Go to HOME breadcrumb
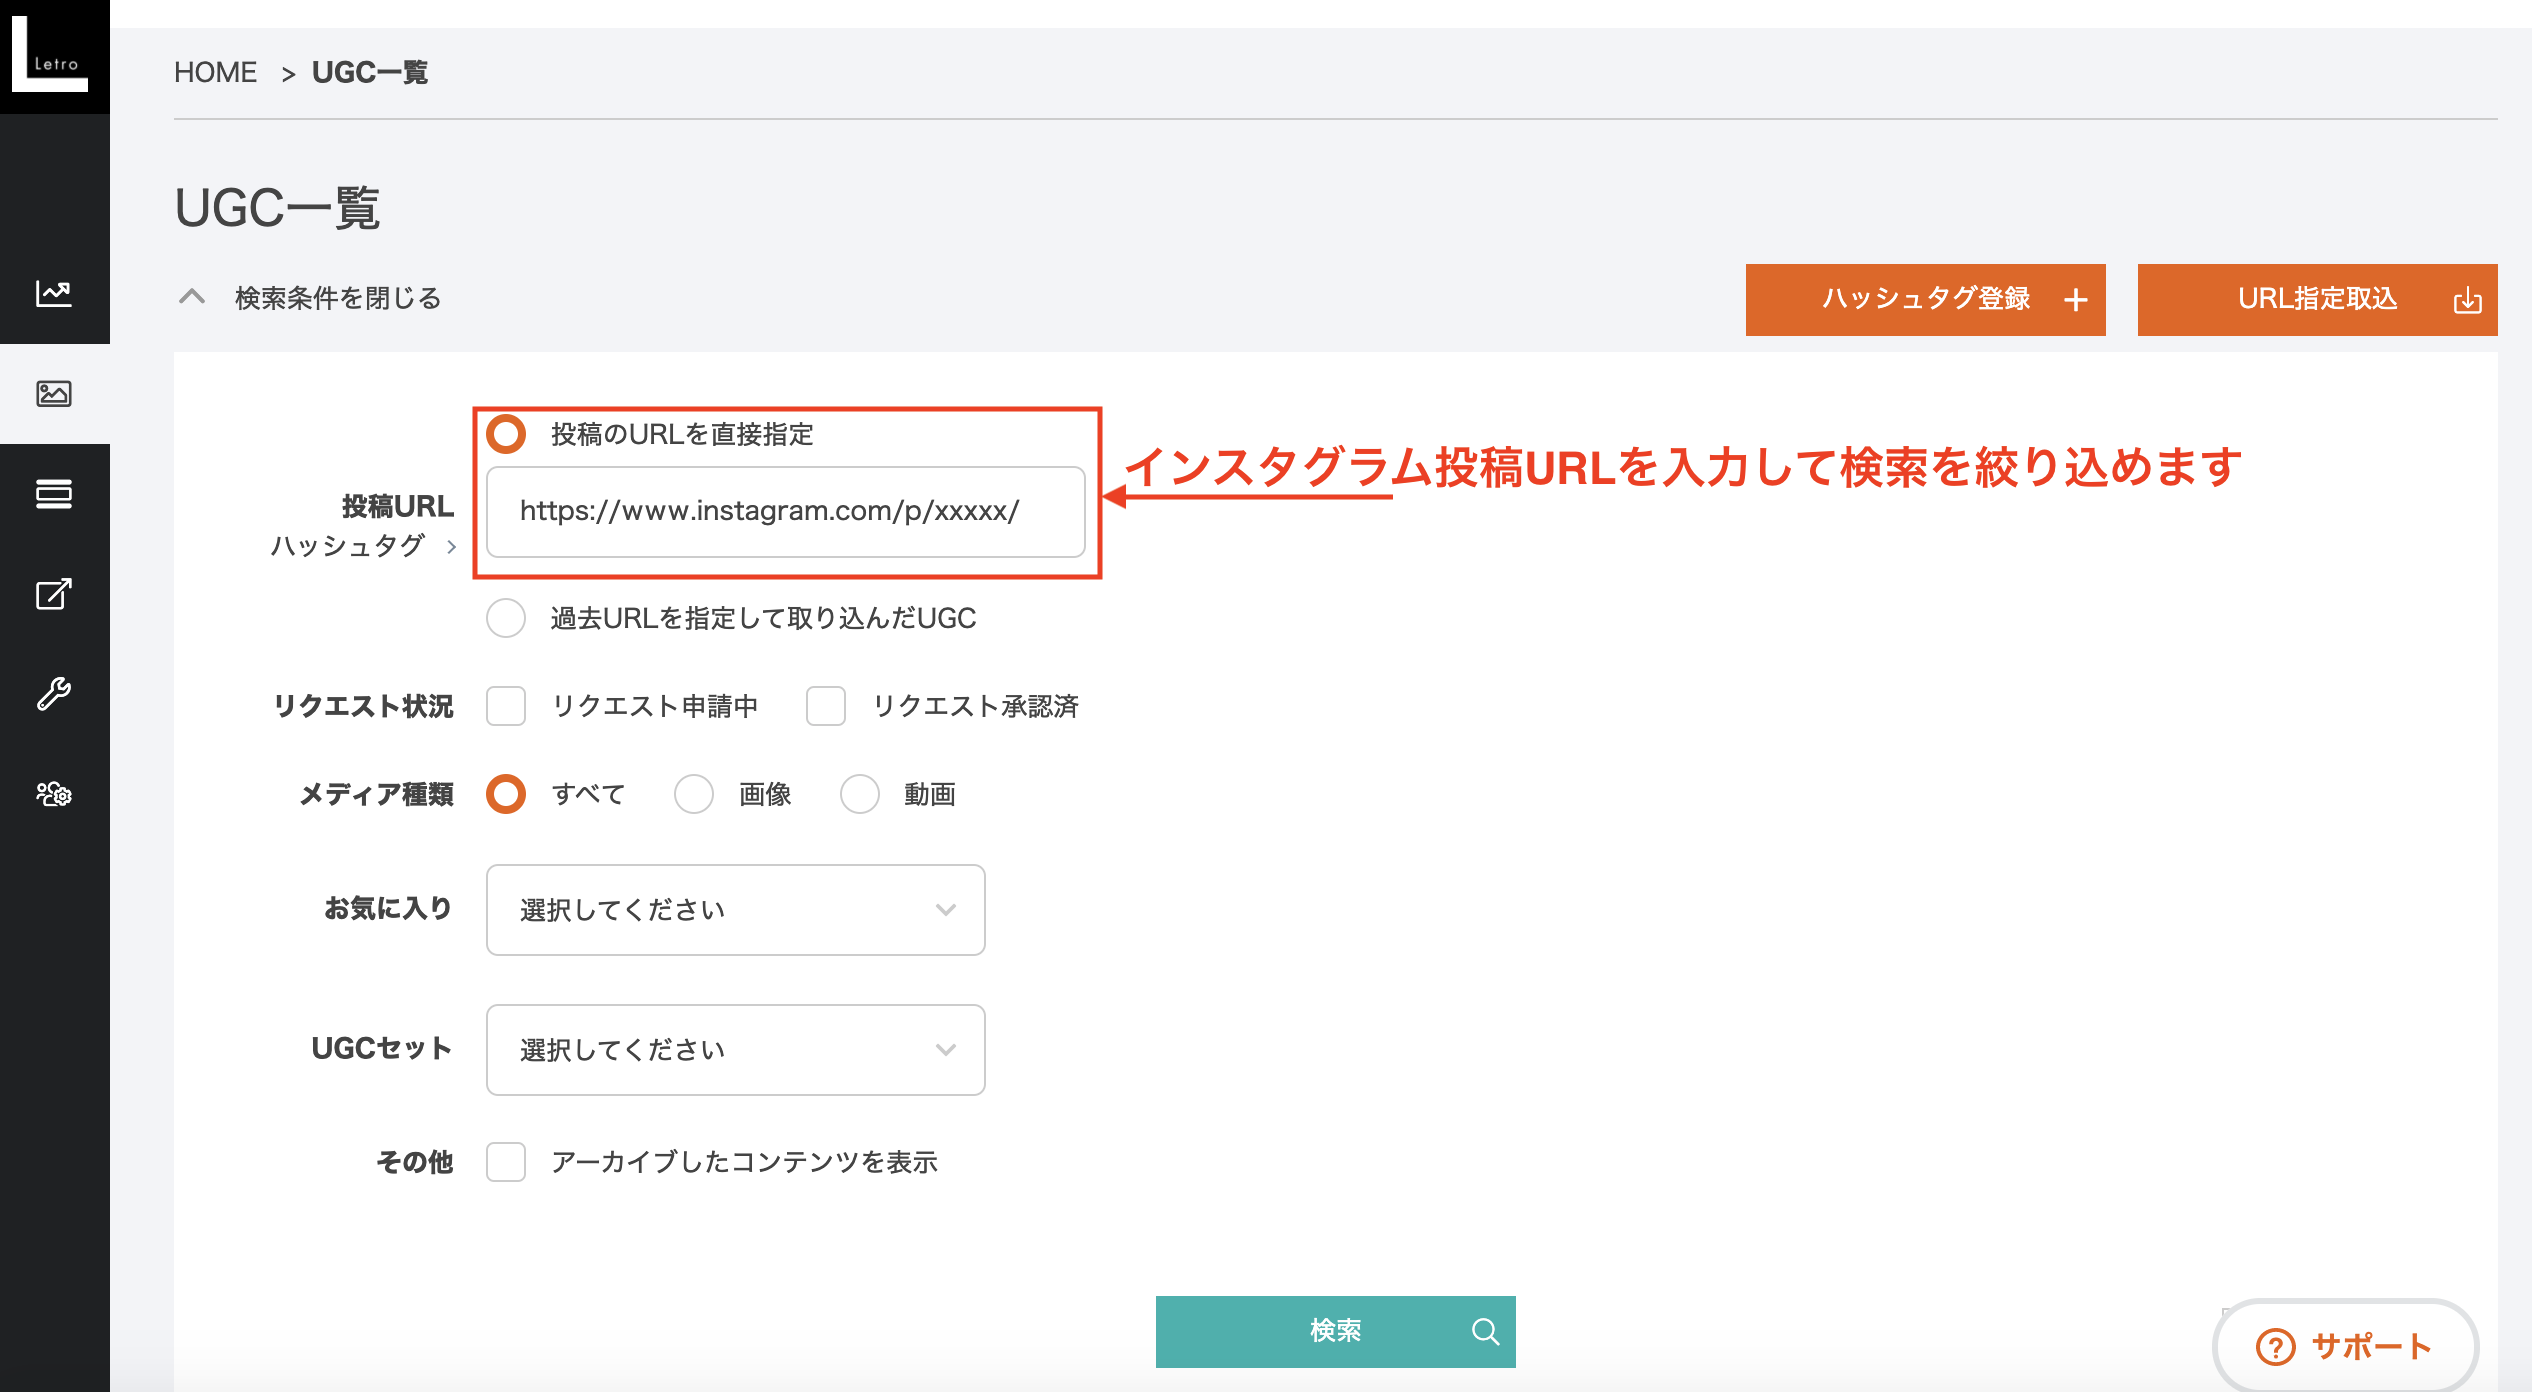The image size is (2532, 1392). coord(215,72)
